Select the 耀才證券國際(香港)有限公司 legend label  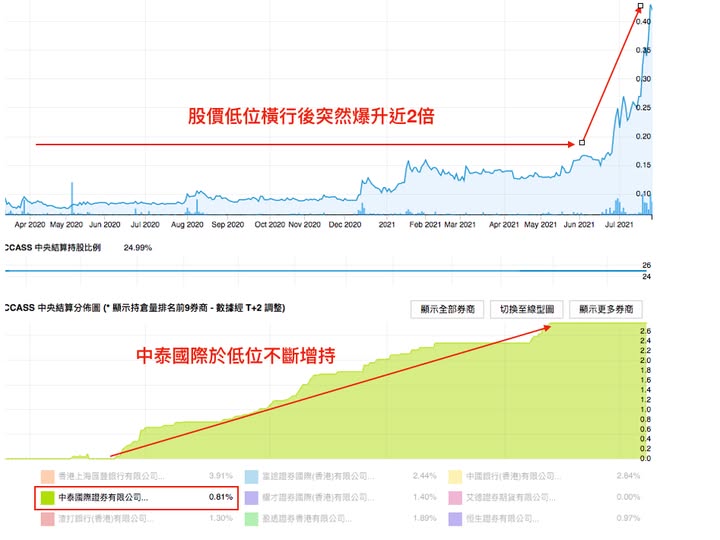pos(318,497)
